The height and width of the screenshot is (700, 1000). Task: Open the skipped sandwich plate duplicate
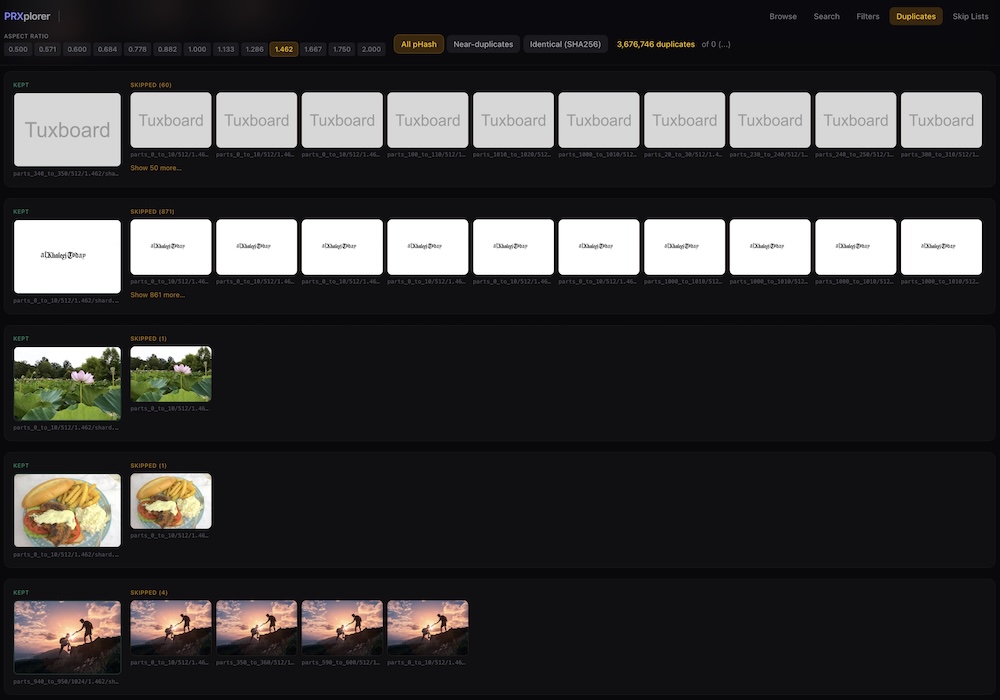[x=171, y=500]
